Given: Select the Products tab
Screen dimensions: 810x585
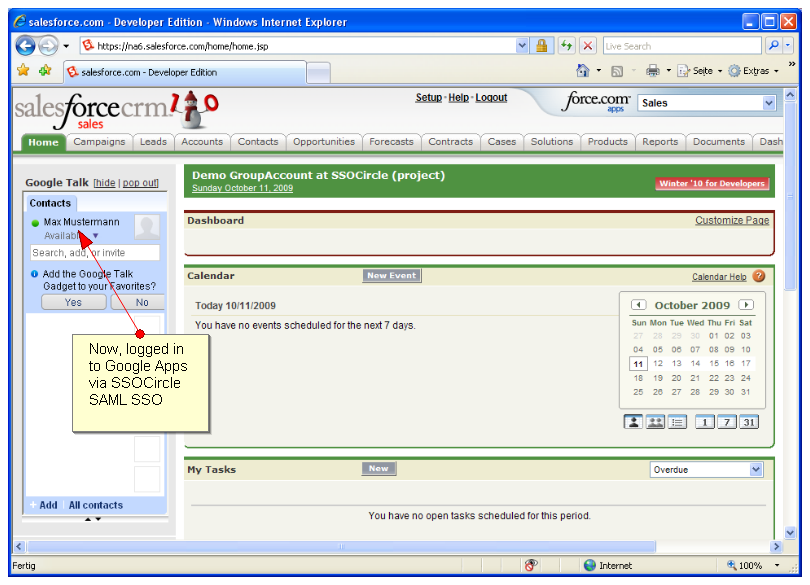Looking at the screenshot, I should tap(608, 142).
